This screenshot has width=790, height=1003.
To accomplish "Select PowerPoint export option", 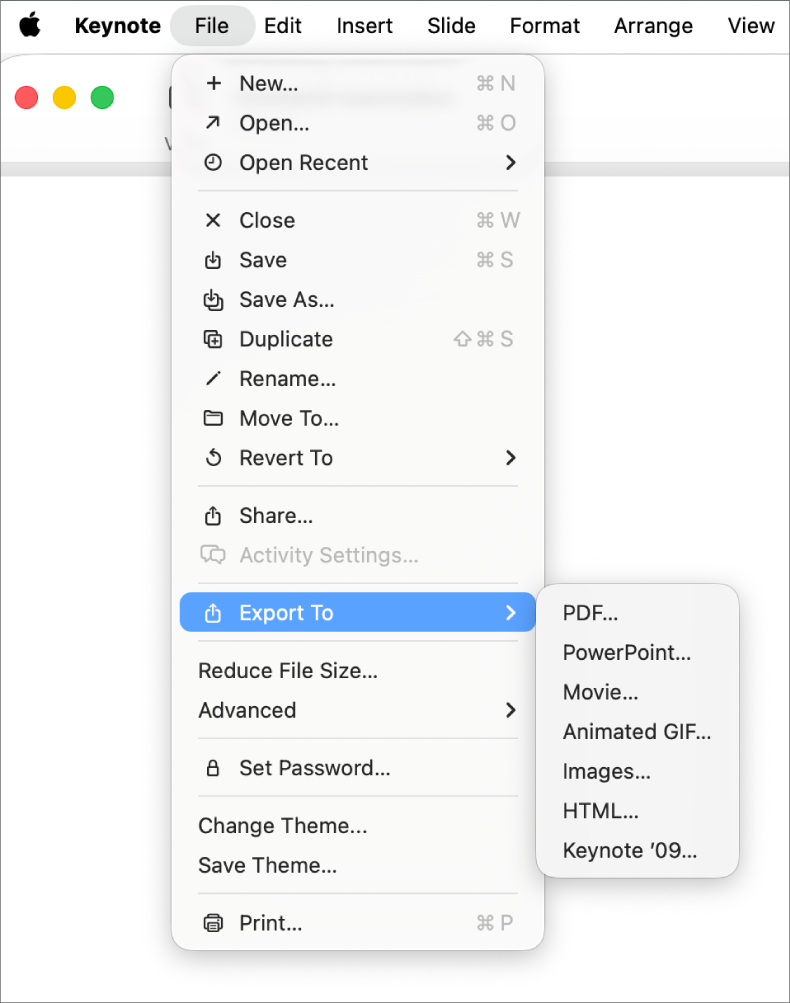I will pos(626,652).
